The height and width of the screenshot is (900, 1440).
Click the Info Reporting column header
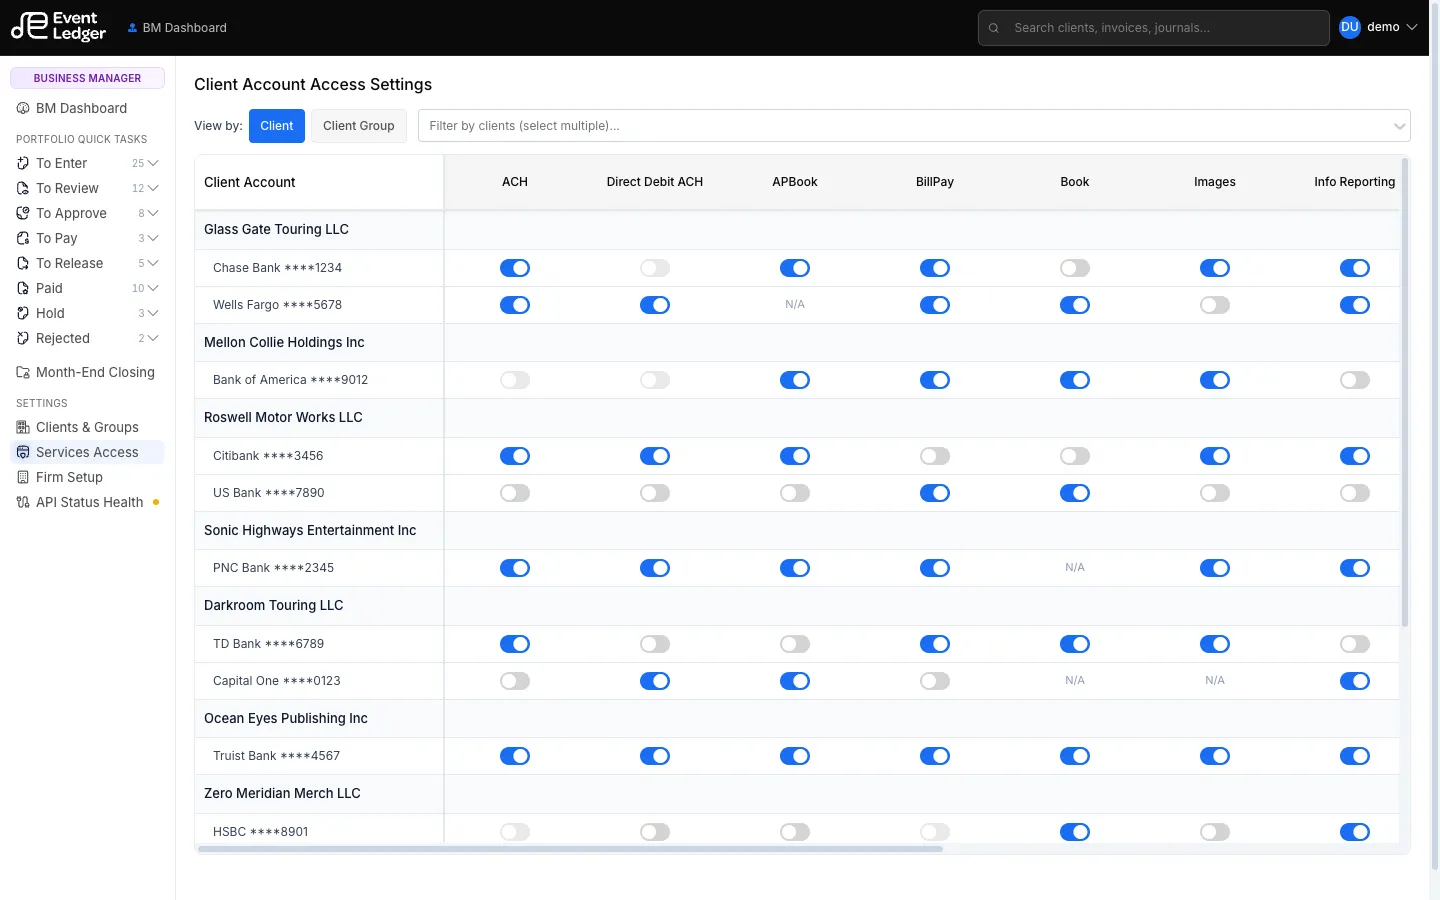[x=1354, y=182]
